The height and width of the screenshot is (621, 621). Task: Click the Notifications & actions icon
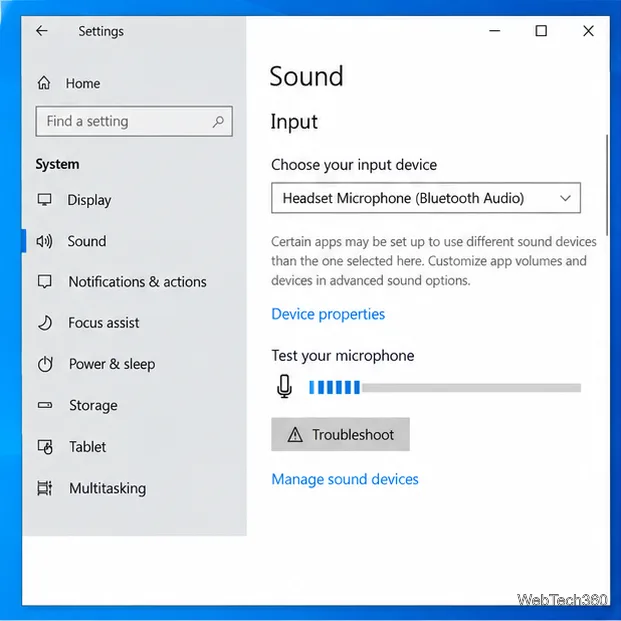(x=44, y=282)
